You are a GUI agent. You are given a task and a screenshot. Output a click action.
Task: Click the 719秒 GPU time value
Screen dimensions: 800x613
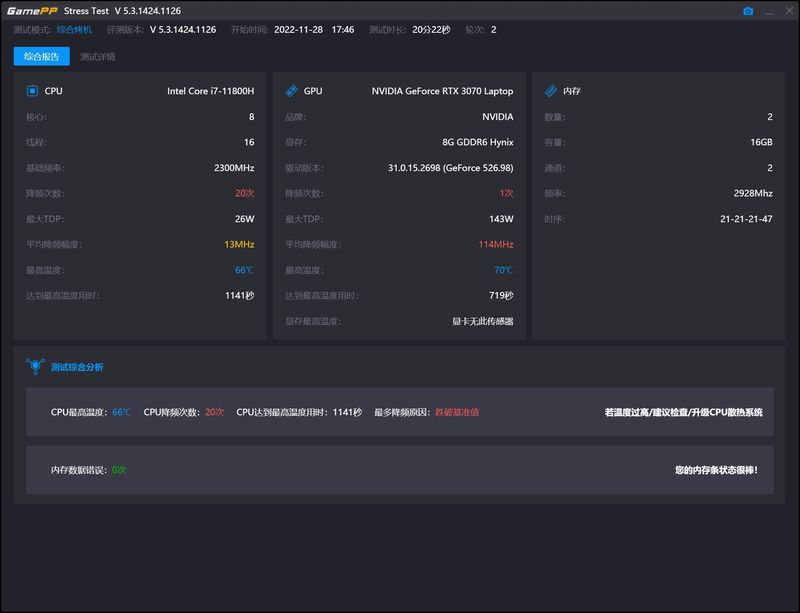501,295
